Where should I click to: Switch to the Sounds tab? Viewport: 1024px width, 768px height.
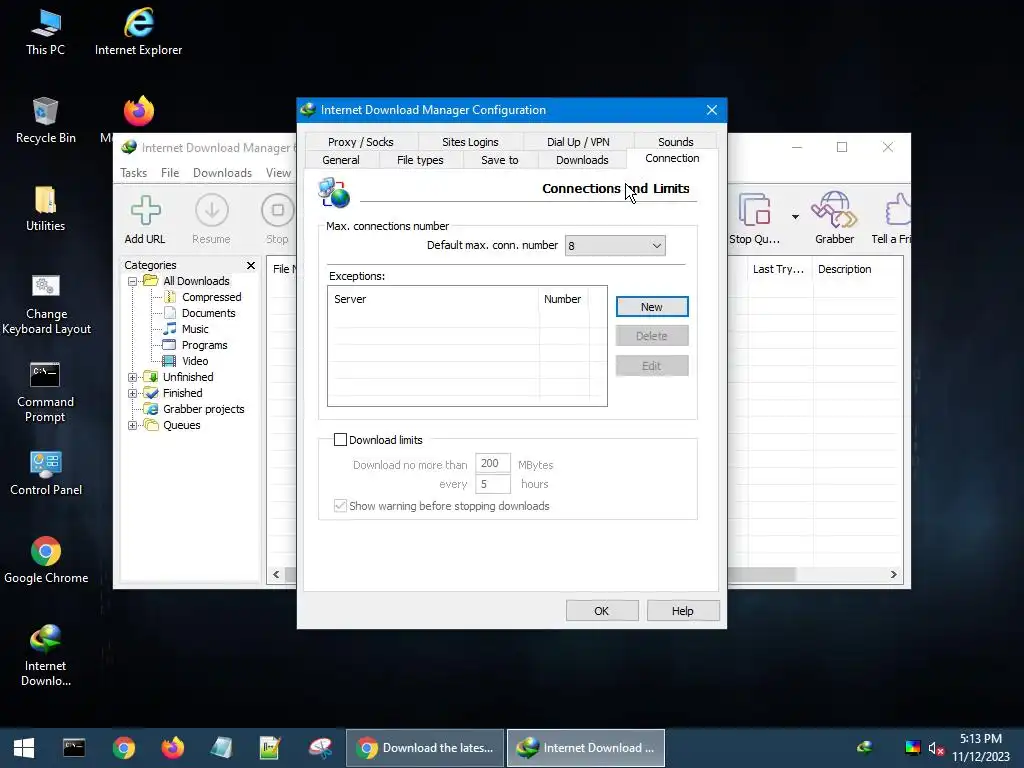point(675,142)
